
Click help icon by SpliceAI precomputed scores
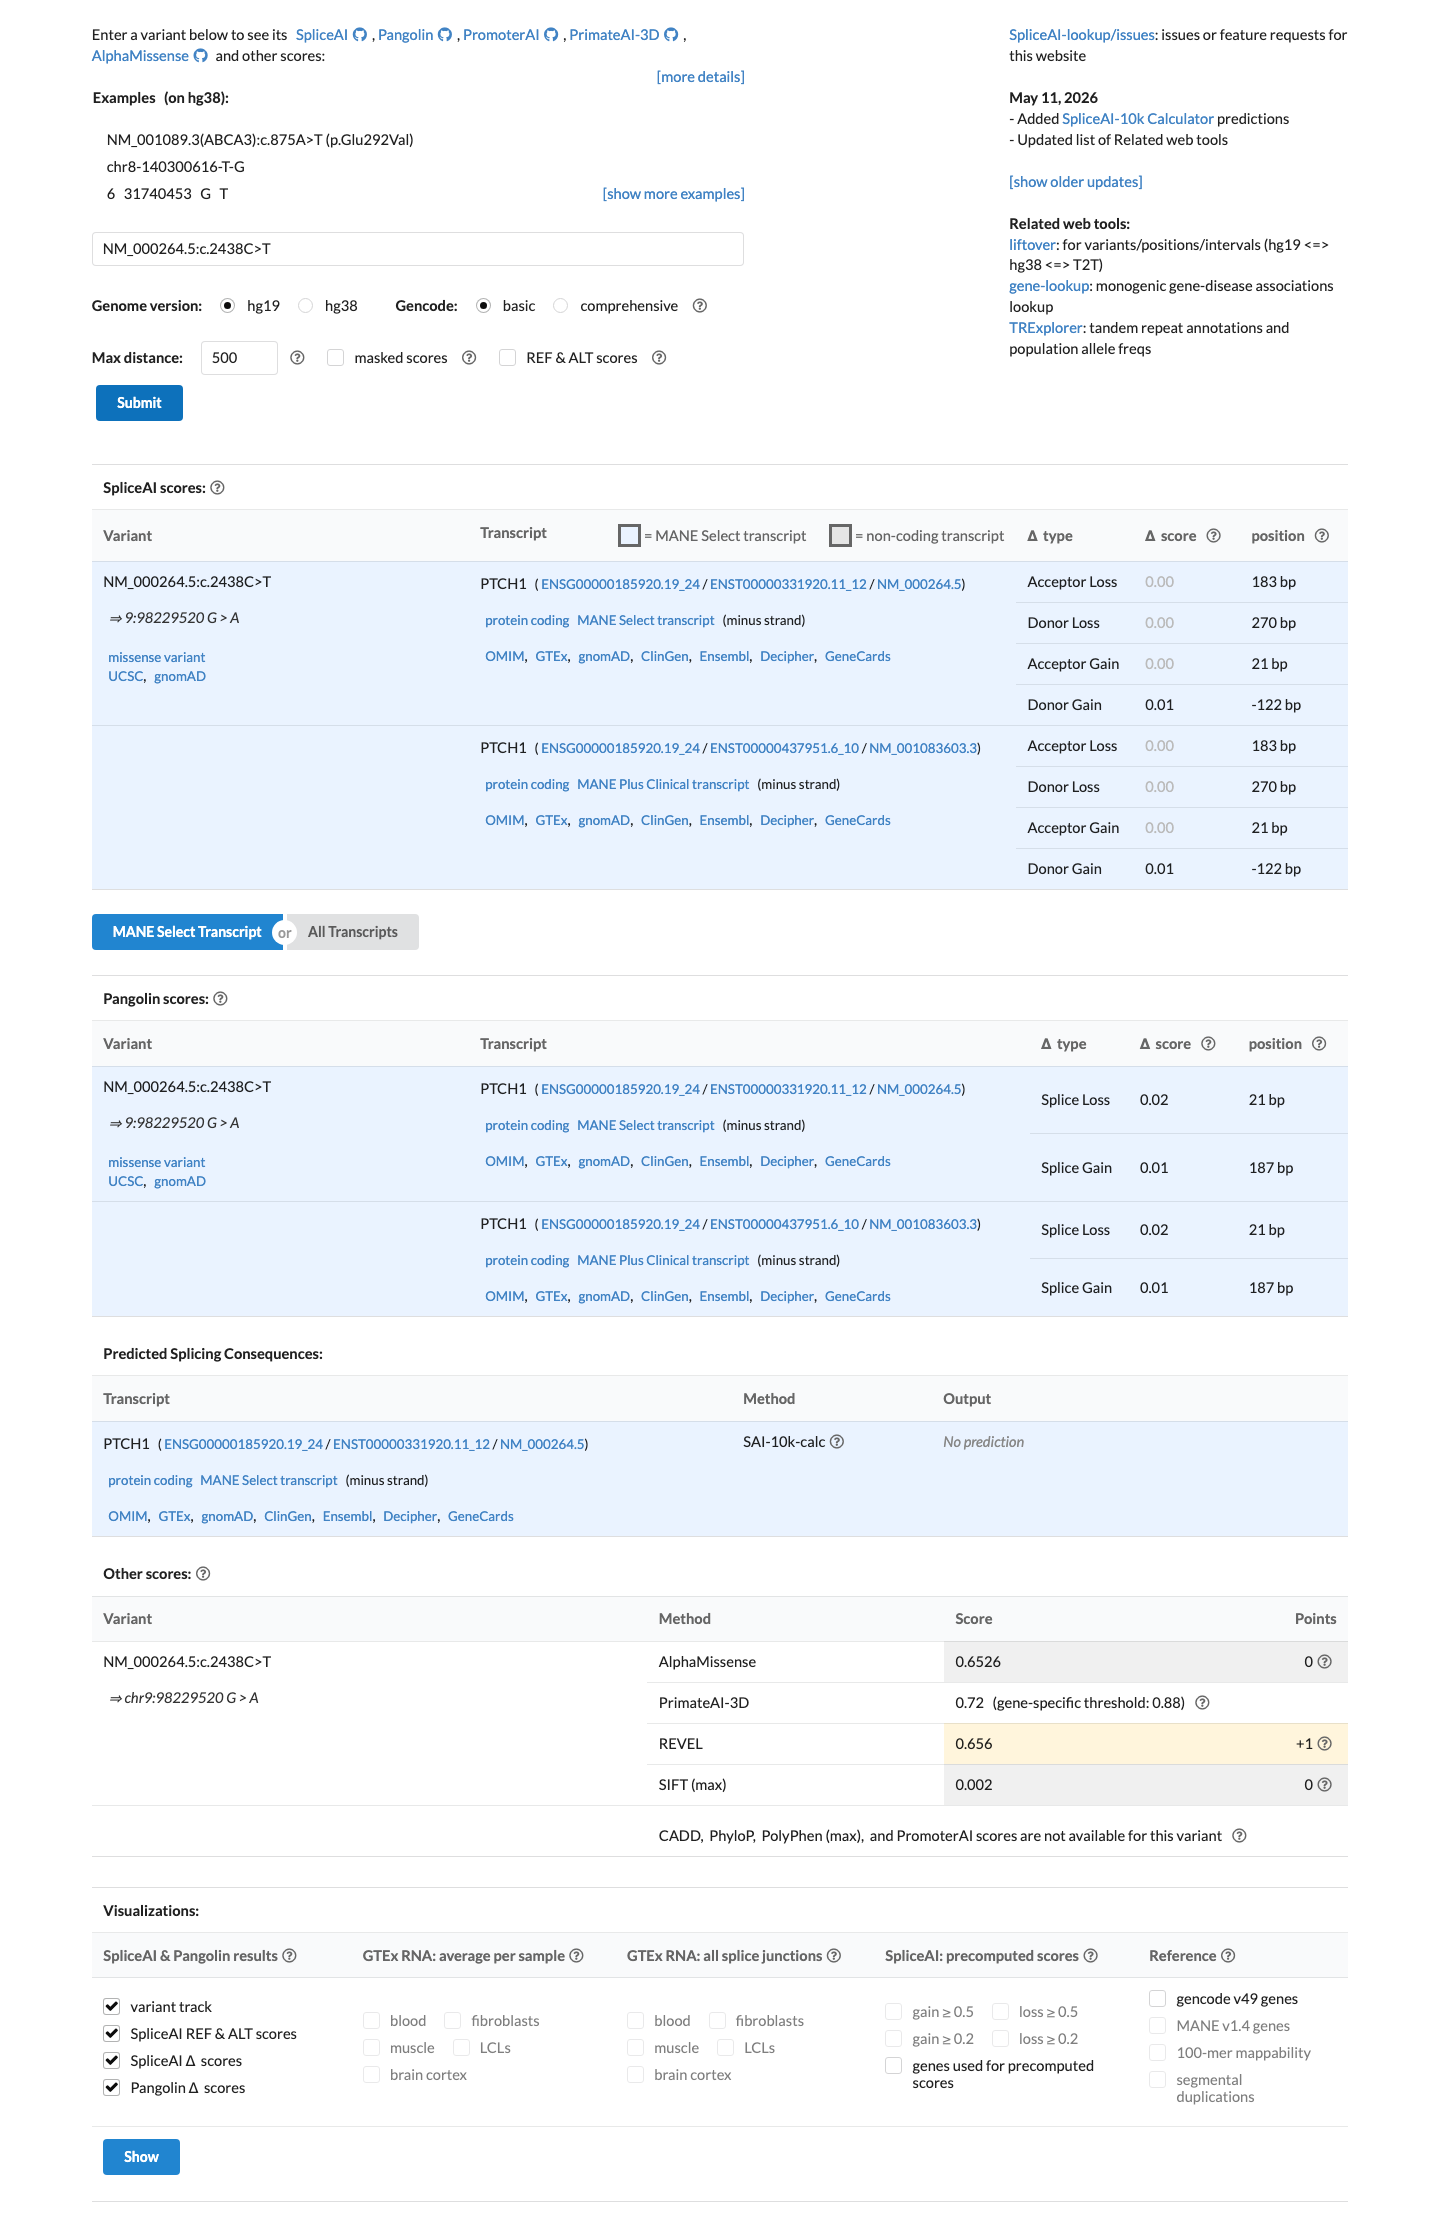[x=1091, y=1956]
